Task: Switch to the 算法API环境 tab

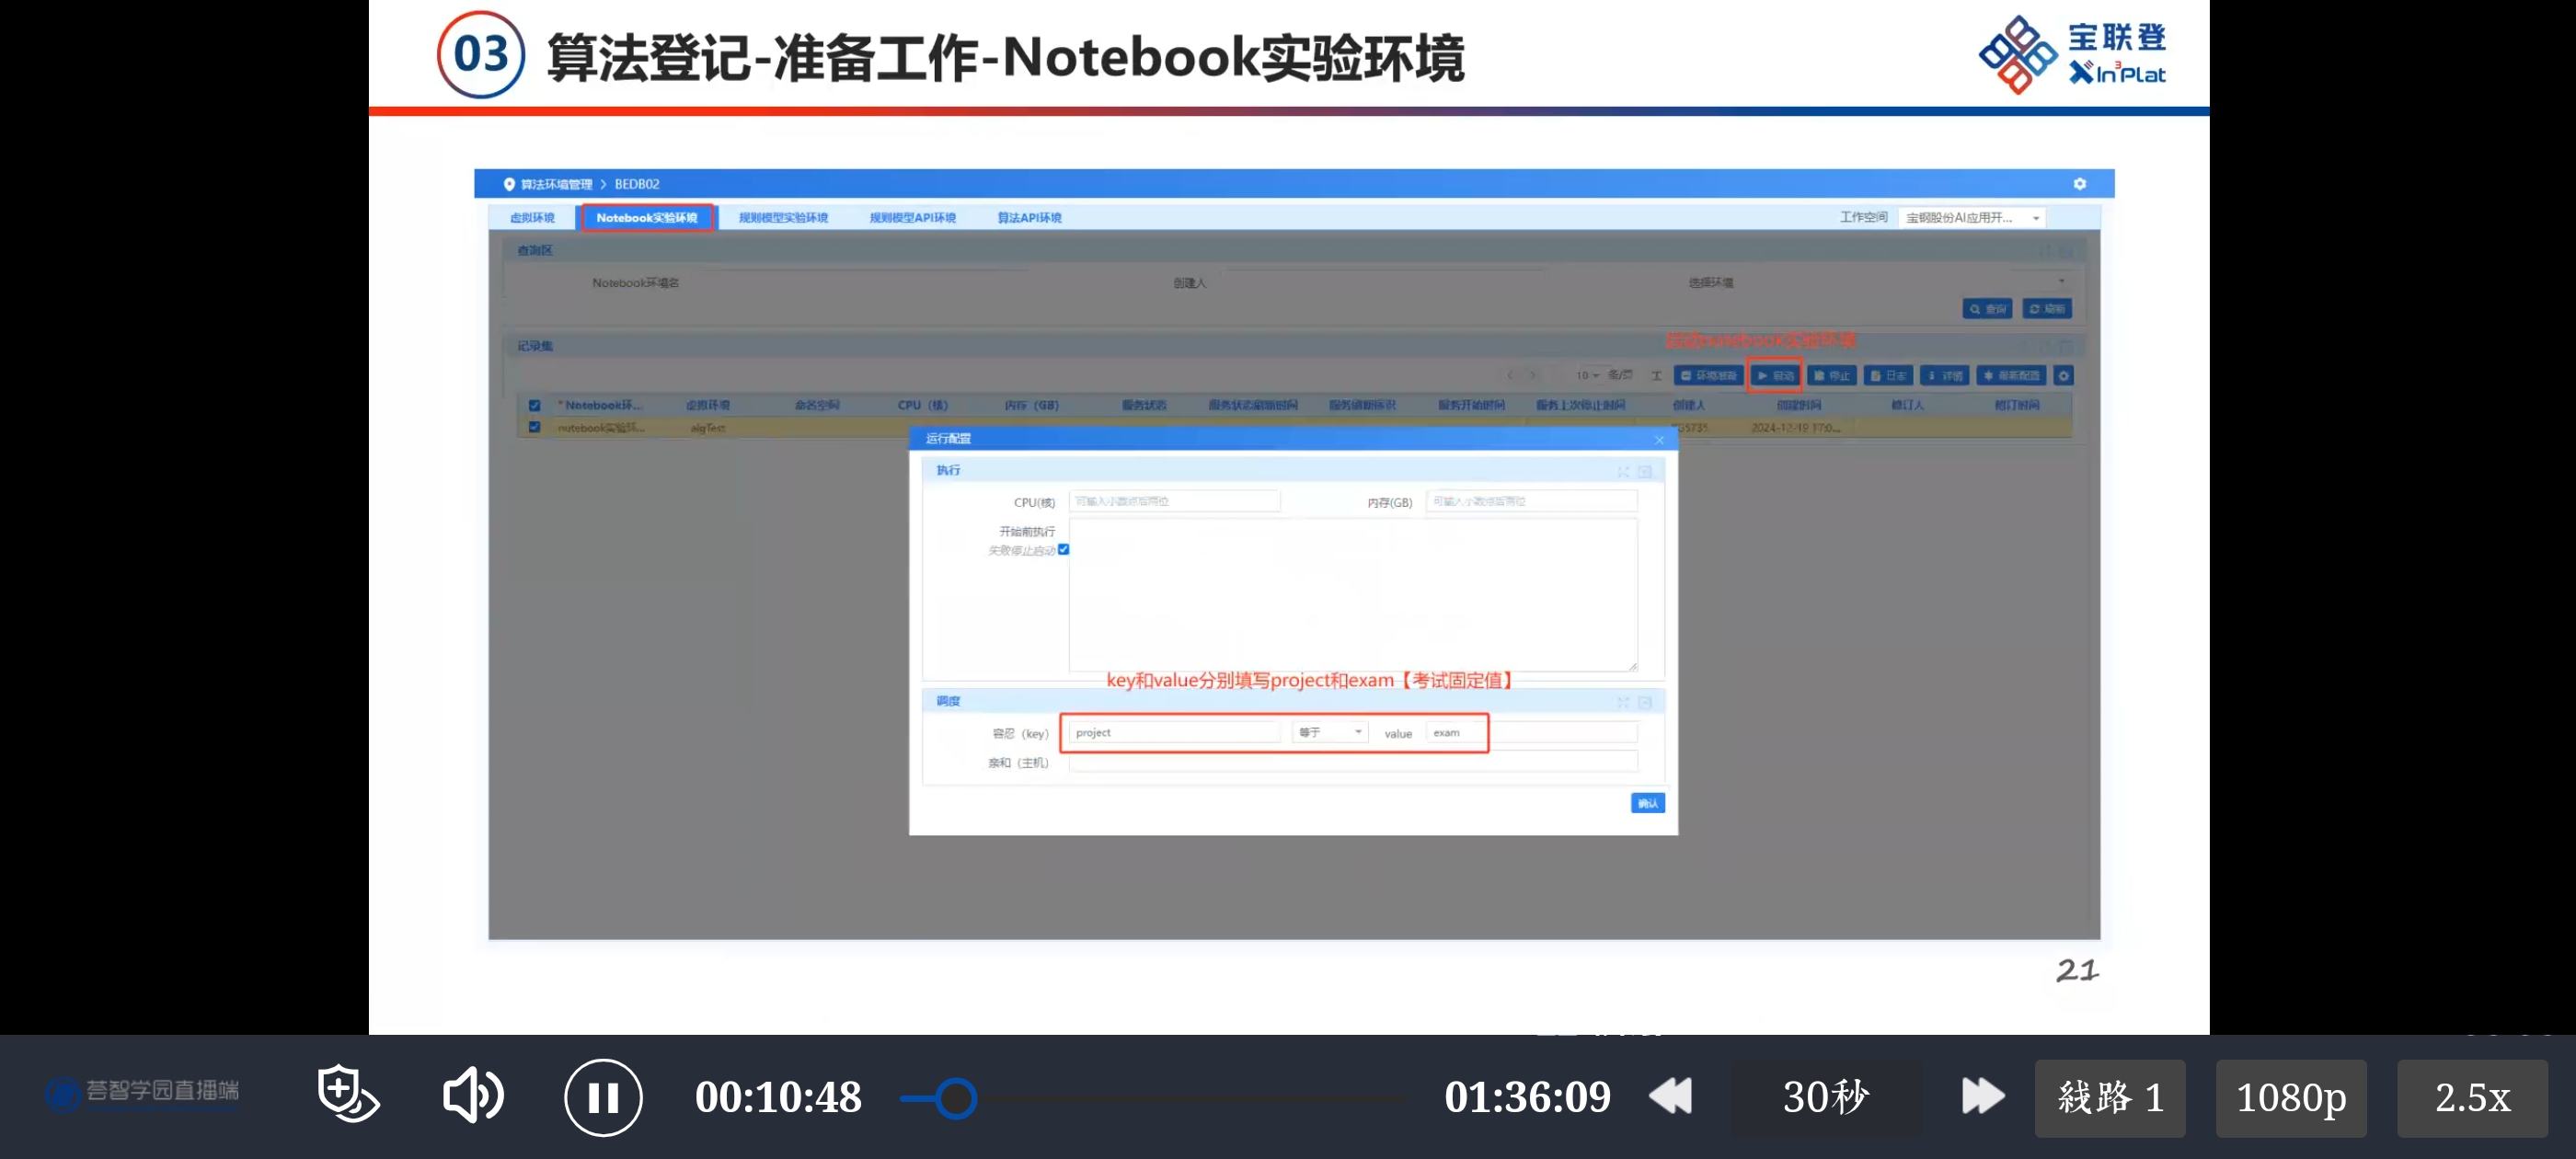Action: pos(1029,218)
